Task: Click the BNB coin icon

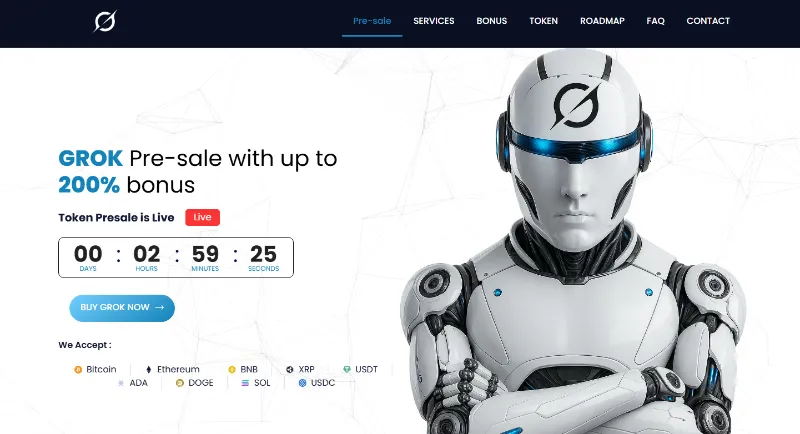Action: (x=232, y=370)
